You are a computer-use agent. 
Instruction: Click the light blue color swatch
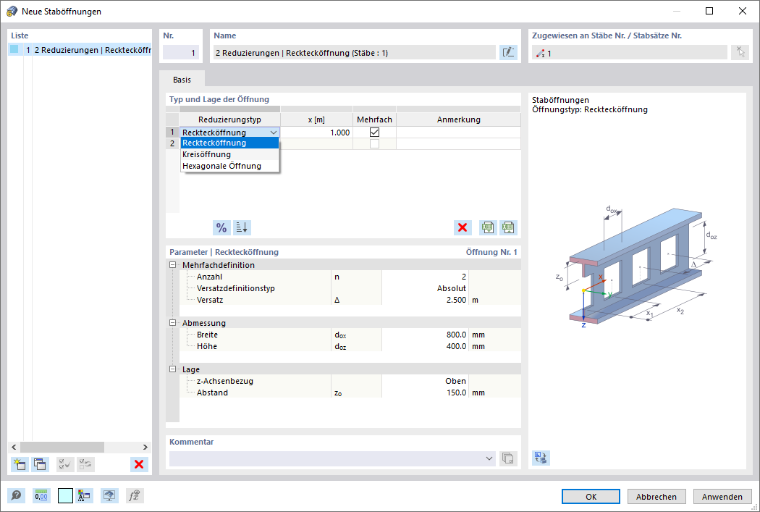point(65,496)
